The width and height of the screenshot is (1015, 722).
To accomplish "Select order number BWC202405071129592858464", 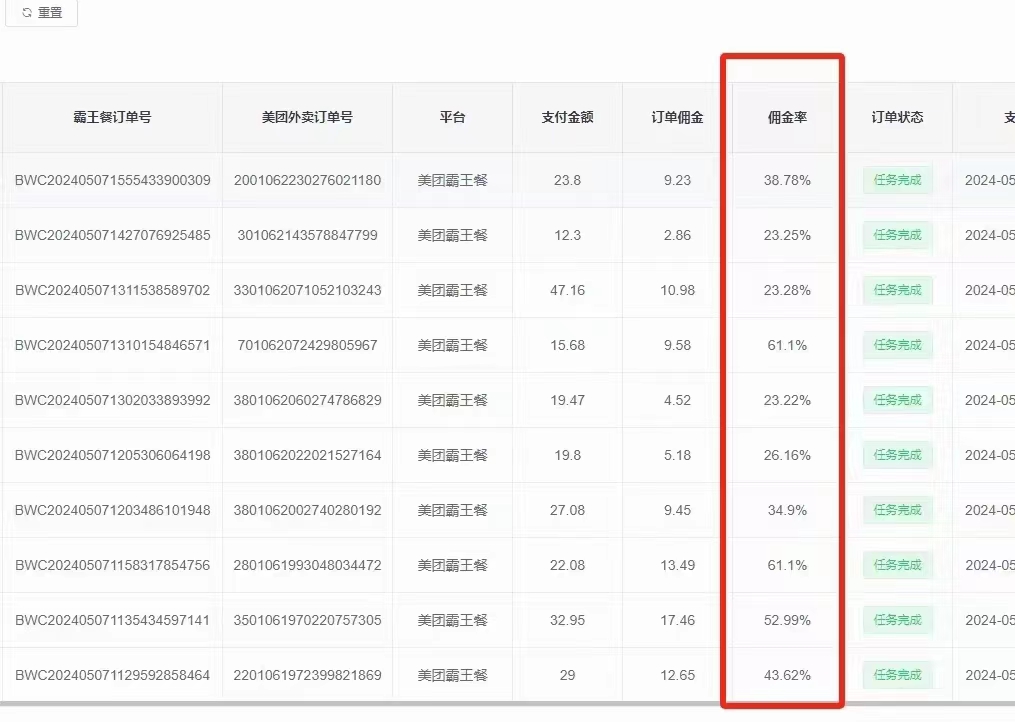I will 112,675.
